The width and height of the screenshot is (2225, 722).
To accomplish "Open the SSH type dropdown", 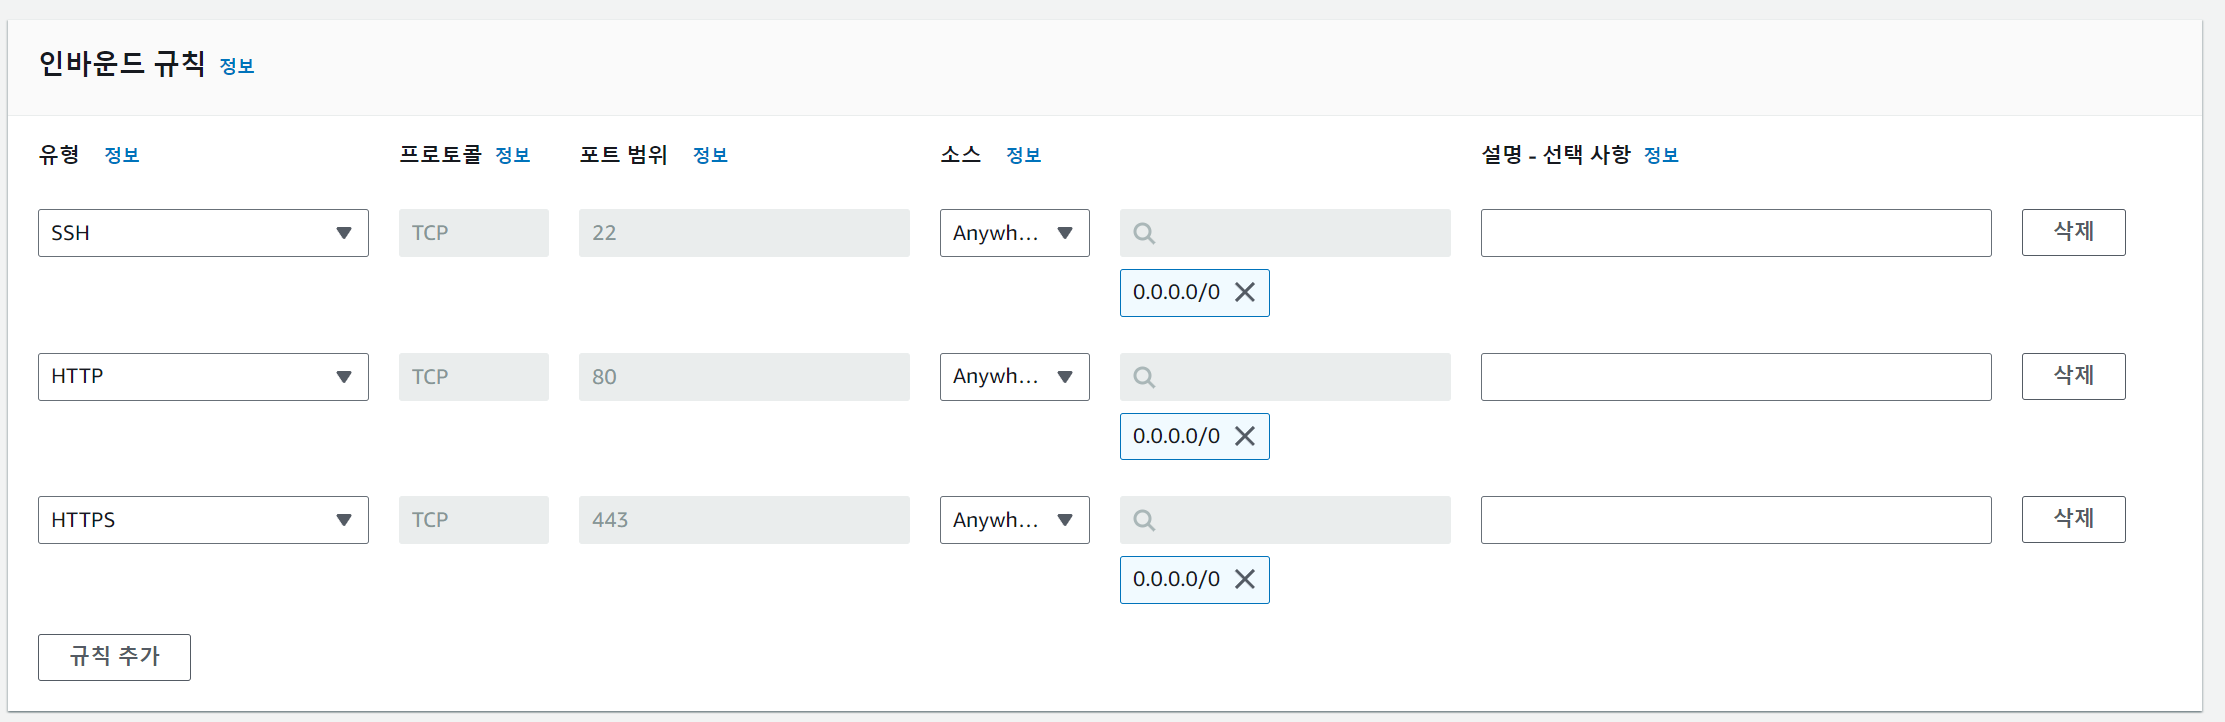I will click(203, 233).
